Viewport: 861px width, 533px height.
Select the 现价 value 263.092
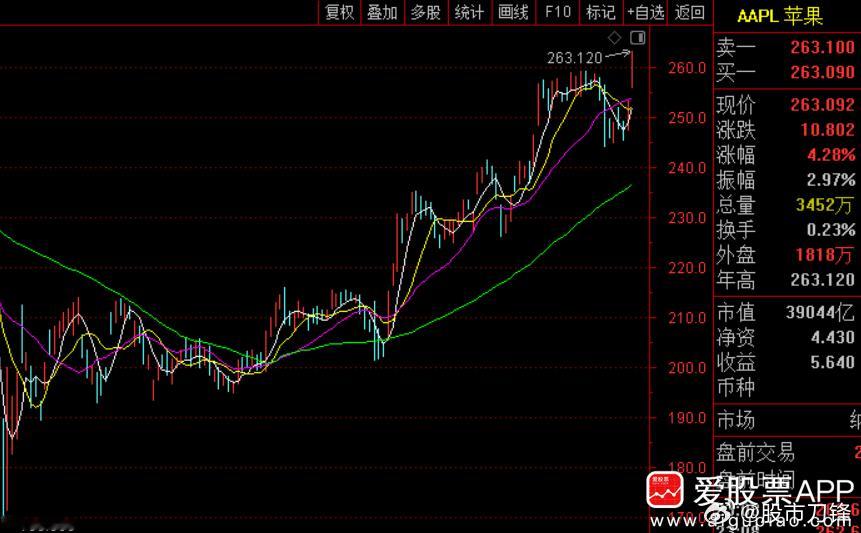click(823, 104)
